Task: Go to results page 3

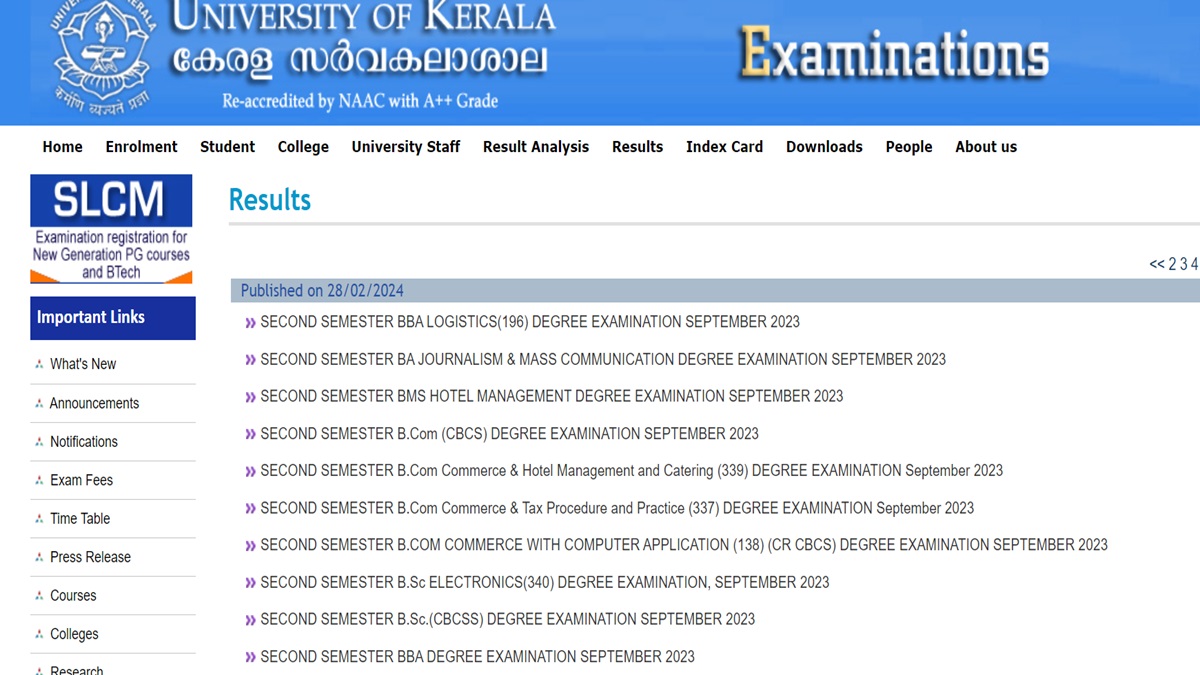Action: click(1184, 264)
